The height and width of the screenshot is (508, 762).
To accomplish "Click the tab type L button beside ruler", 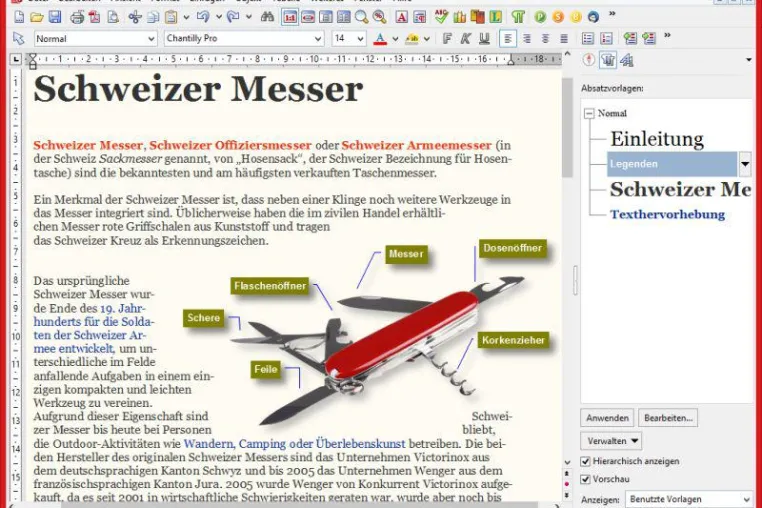I will pyautogui.click(x=16, y=59).
